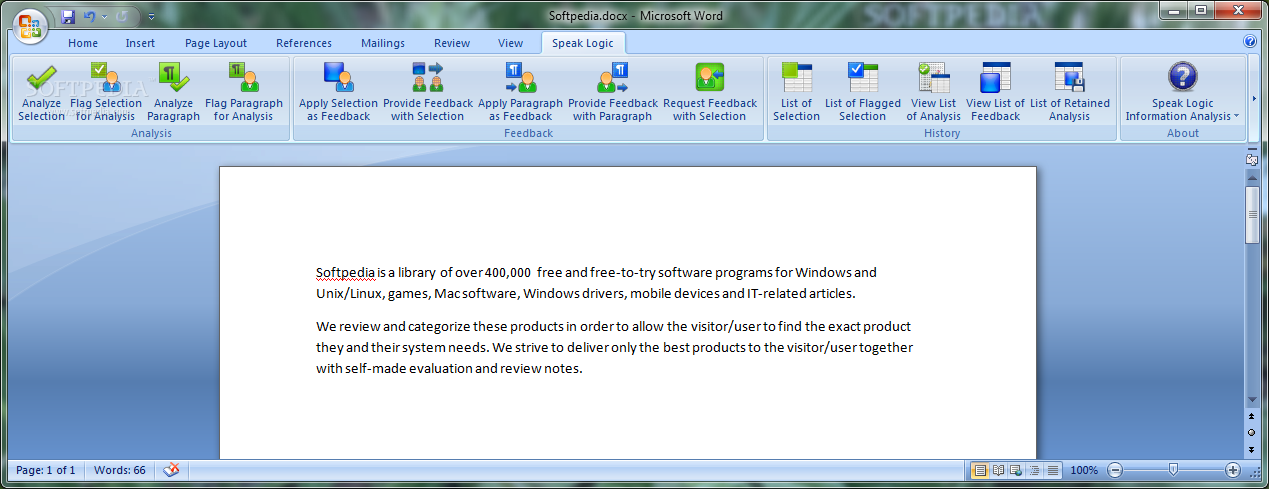Screen dimensions: 1269x489
Task: Click Apply Paragraph as Feedback
Action: 520,92
